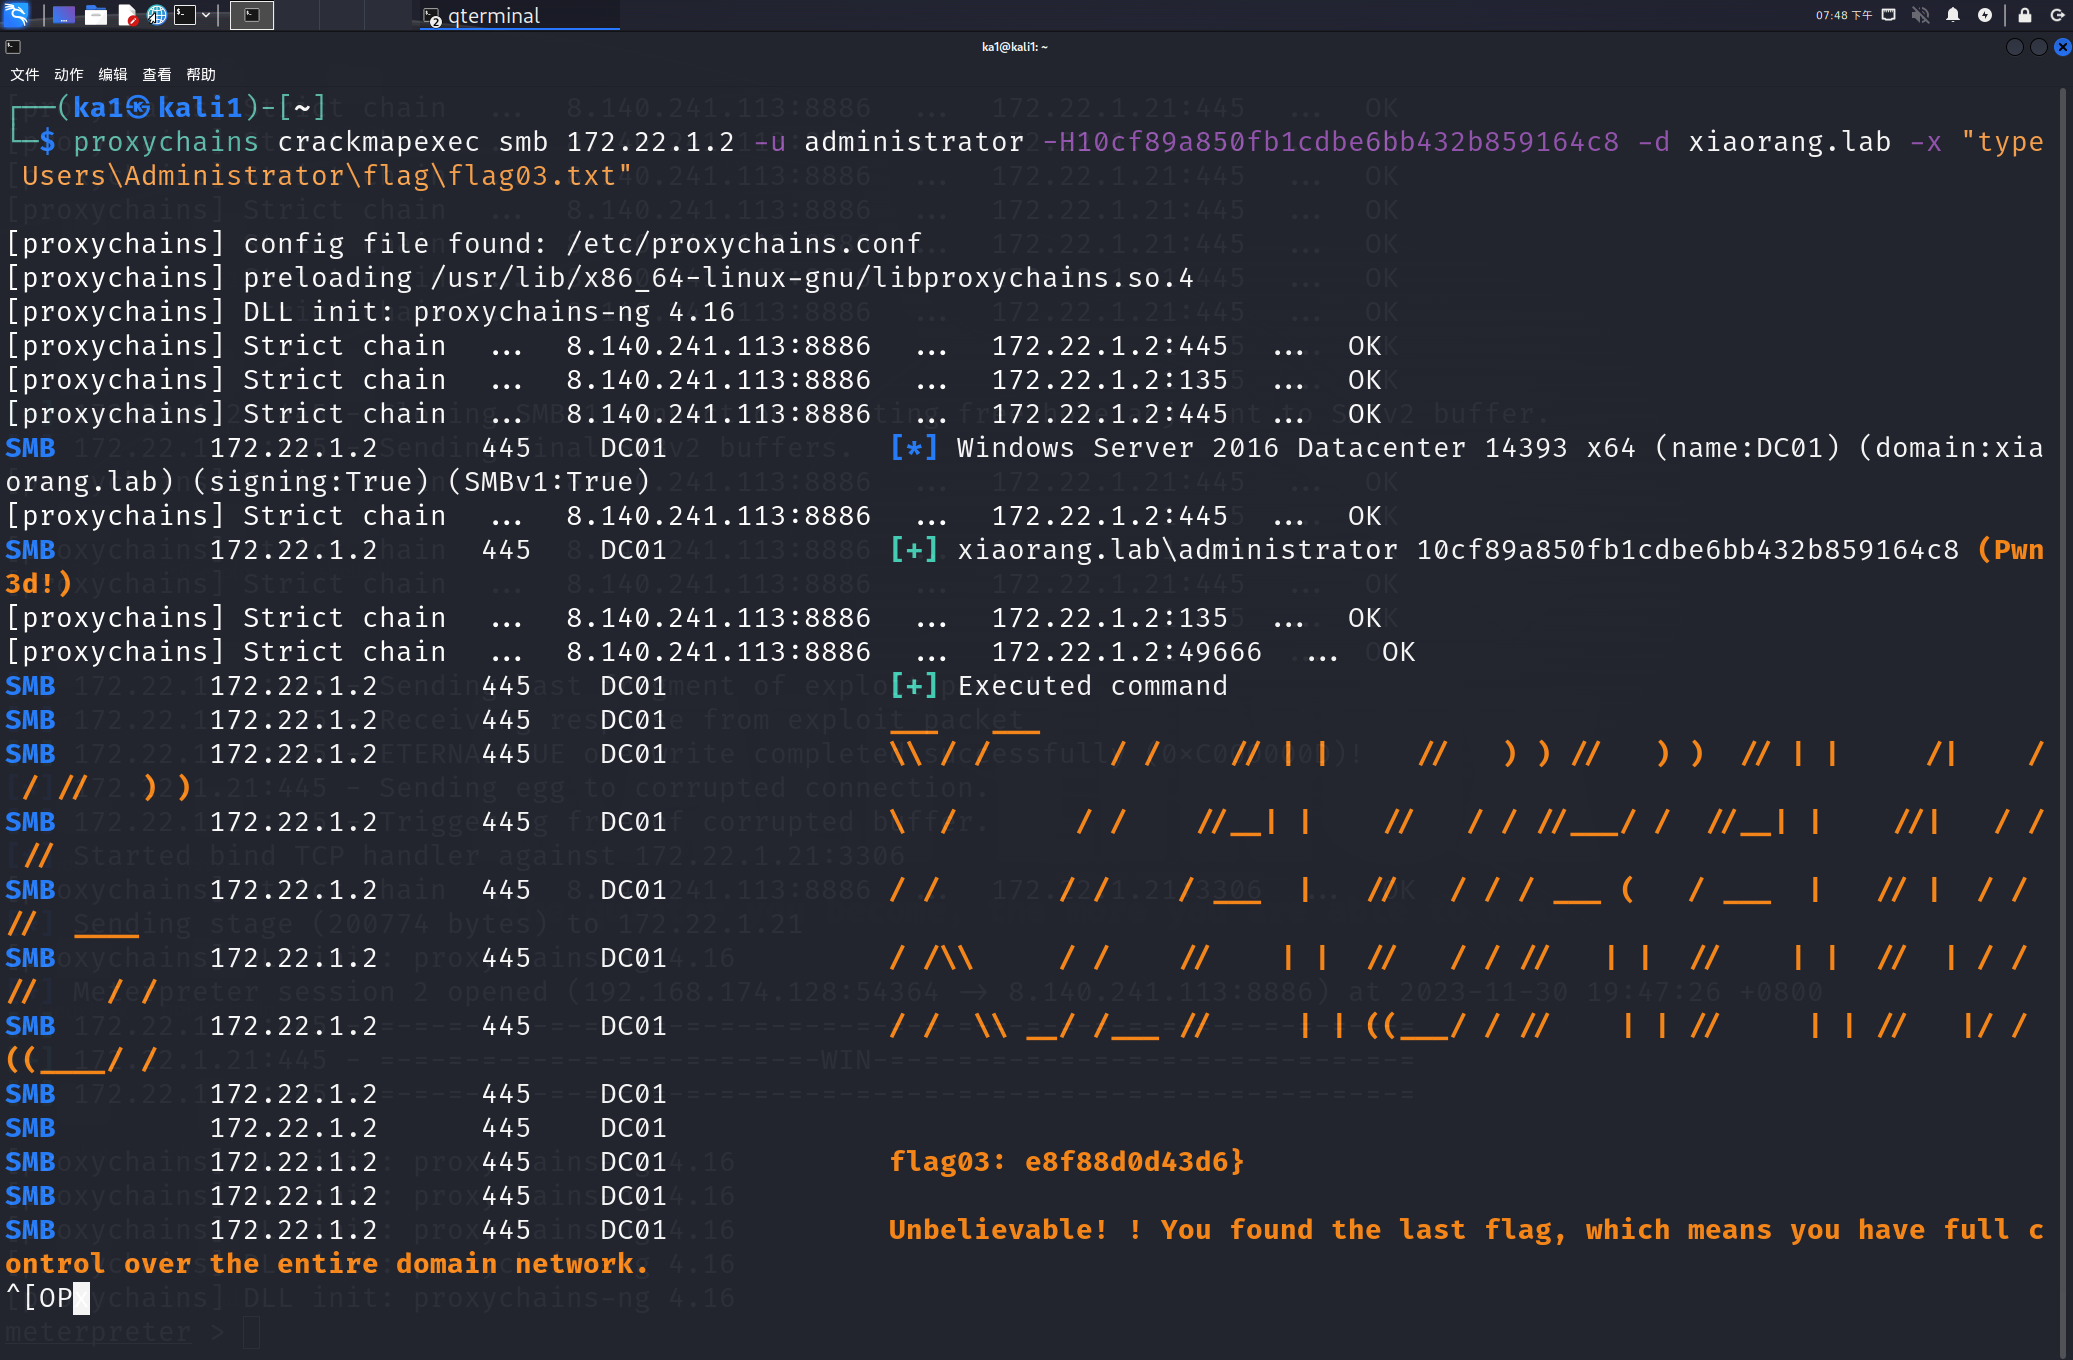This screenshot has width=2073, height=1360.
Task: Select the highlighted workspace switcher thumbnail
Action: point(252,15)
